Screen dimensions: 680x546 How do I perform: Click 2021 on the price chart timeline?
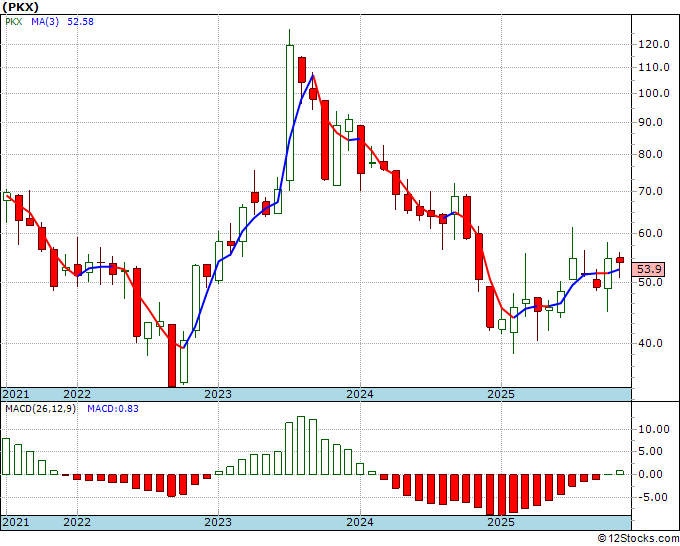16,394
